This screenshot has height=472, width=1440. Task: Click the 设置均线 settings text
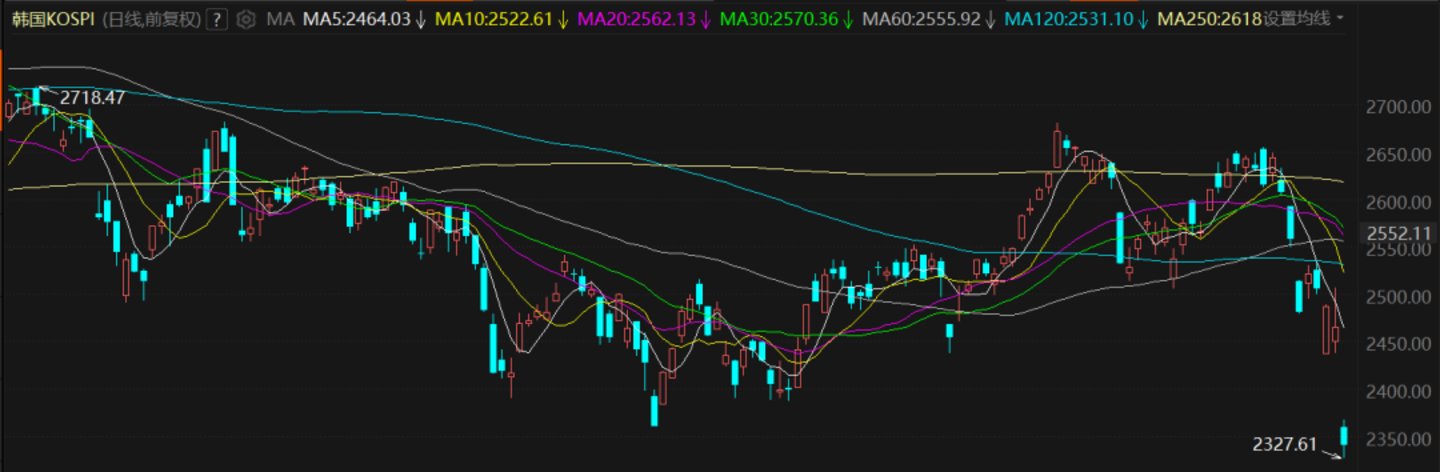(1302, 19)
